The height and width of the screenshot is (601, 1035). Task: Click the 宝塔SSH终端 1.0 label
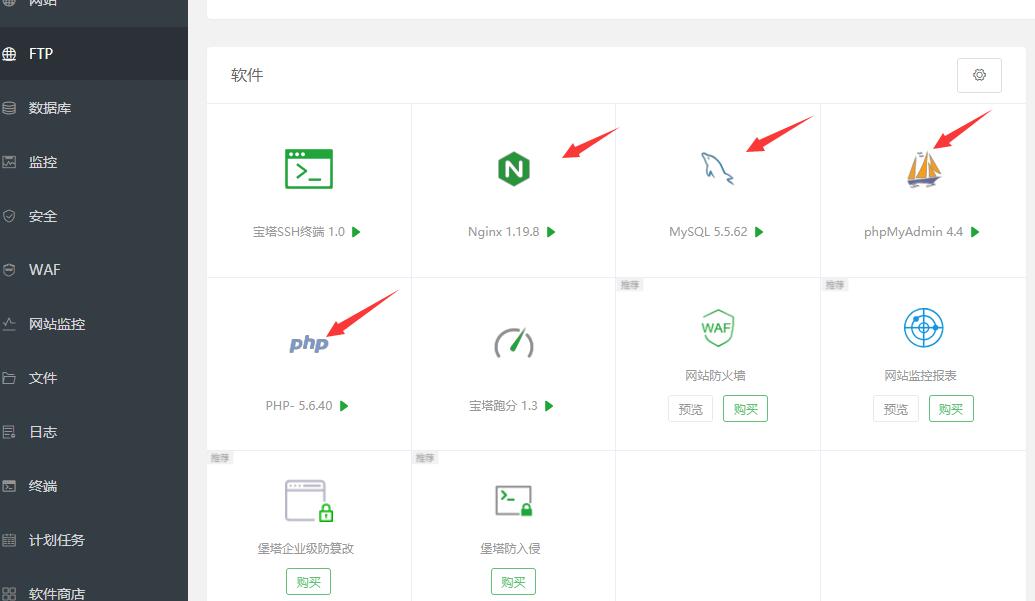pyautogui.click(x=299, y=232)
